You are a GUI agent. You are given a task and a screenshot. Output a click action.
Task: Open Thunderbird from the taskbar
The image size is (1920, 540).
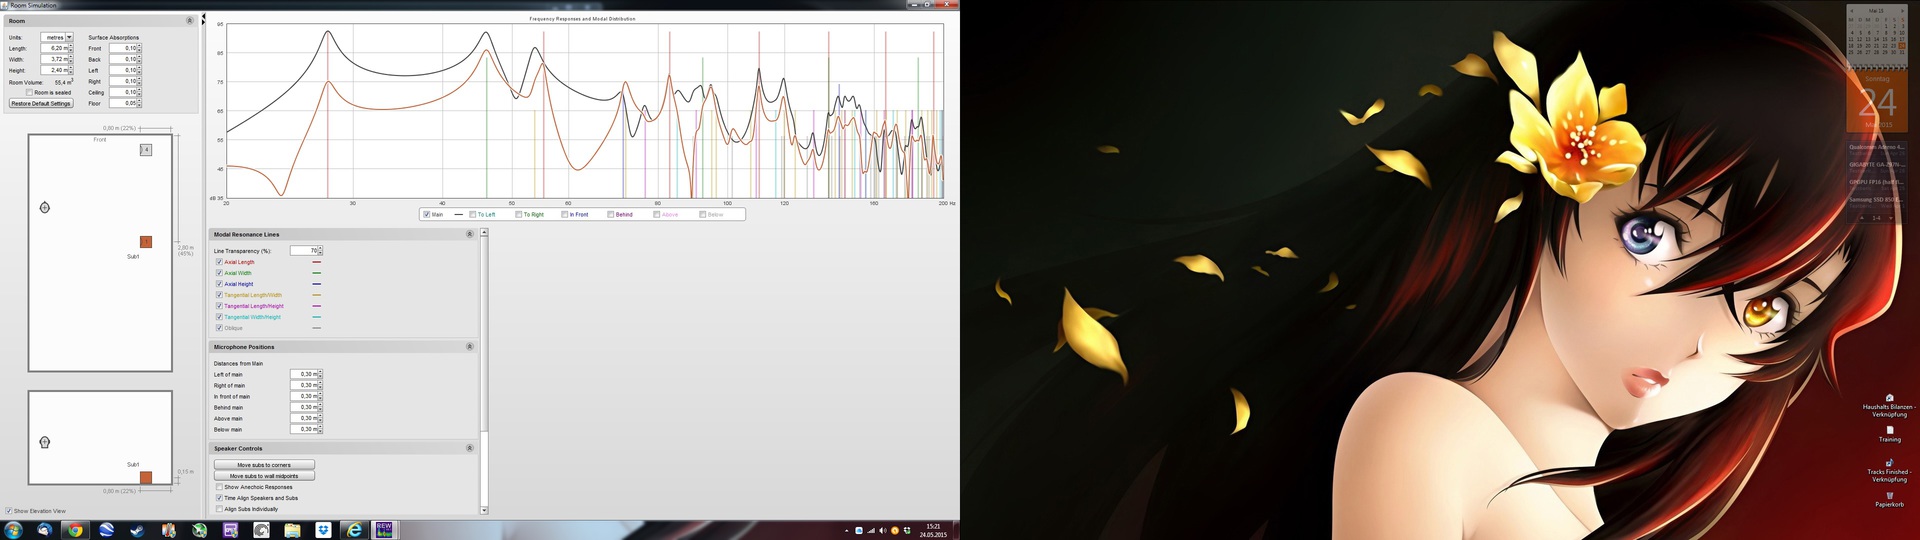(x=44, y=530)
